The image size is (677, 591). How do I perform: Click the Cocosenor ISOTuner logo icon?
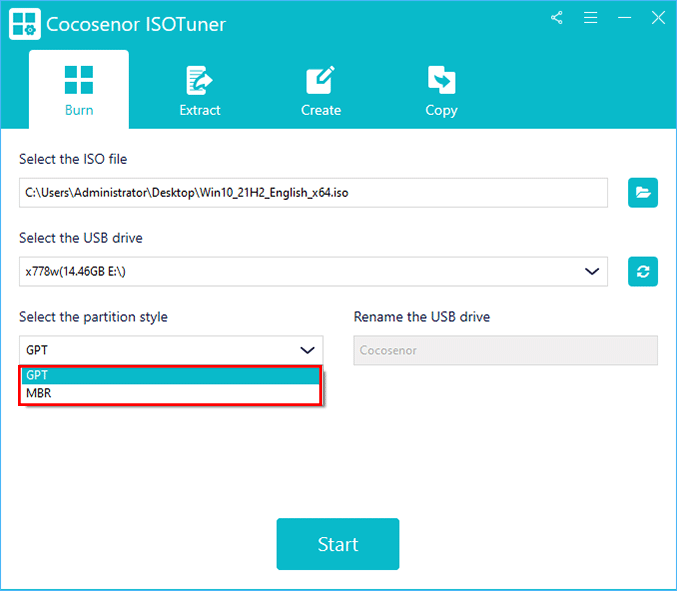[x=25, y=24]
